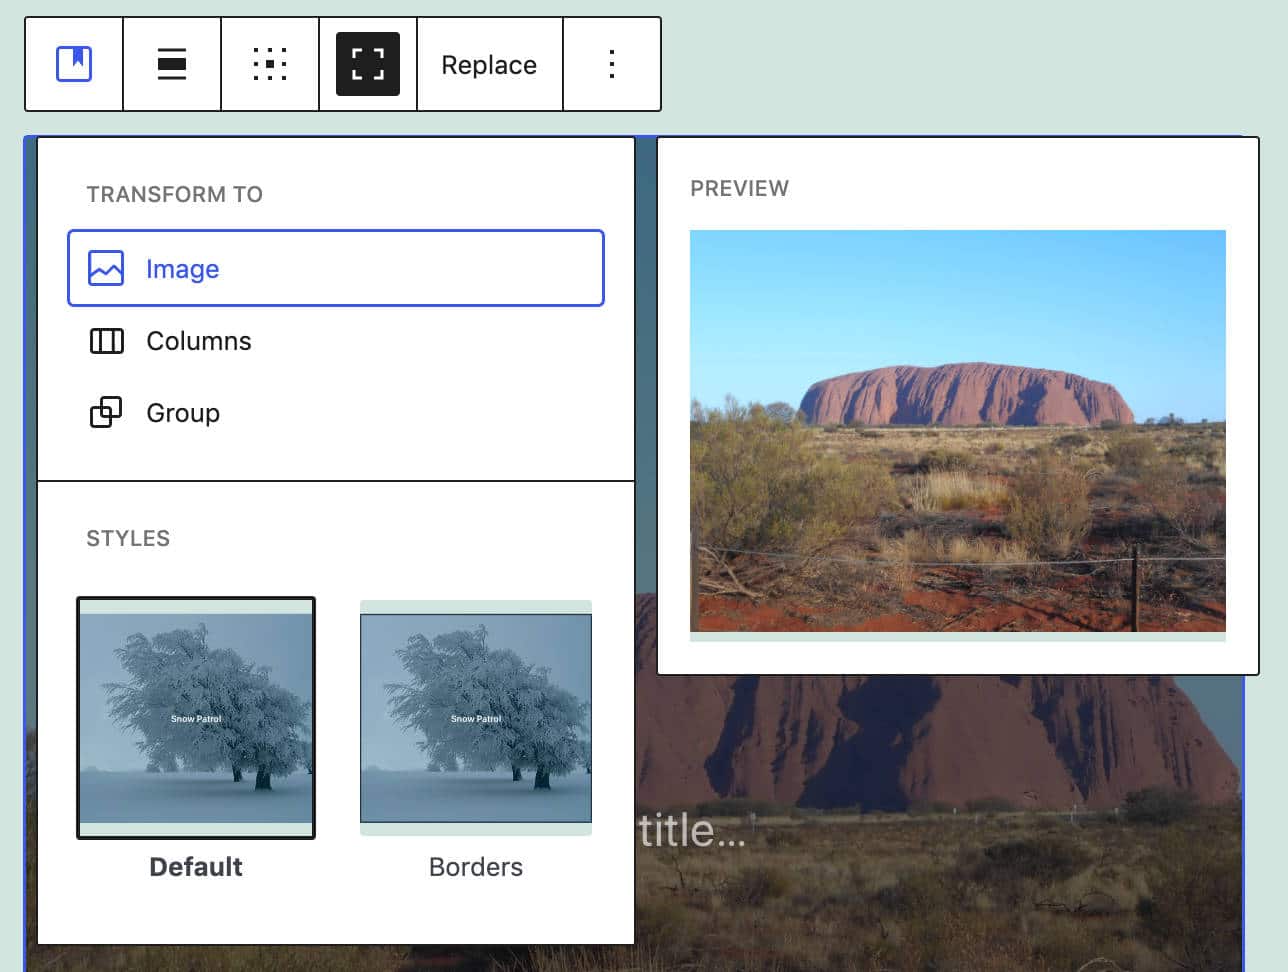
Task: Choose Group from the Transform to menu
Action: pos(183,413)
